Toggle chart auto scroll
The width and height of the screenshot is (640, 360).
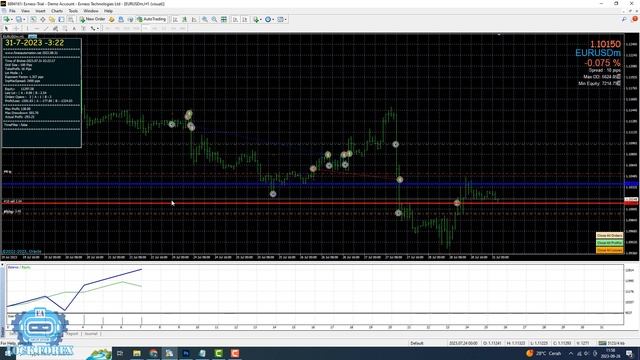click(x=236, y=19)
